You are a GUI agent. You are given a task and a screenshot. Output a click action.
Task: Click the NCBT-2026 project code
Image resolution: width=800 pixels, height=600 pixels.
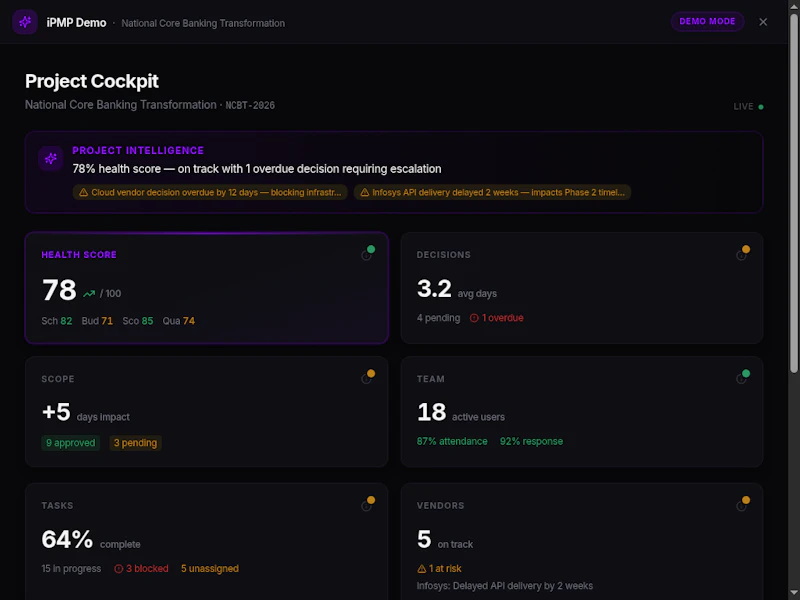coord(250,105)
